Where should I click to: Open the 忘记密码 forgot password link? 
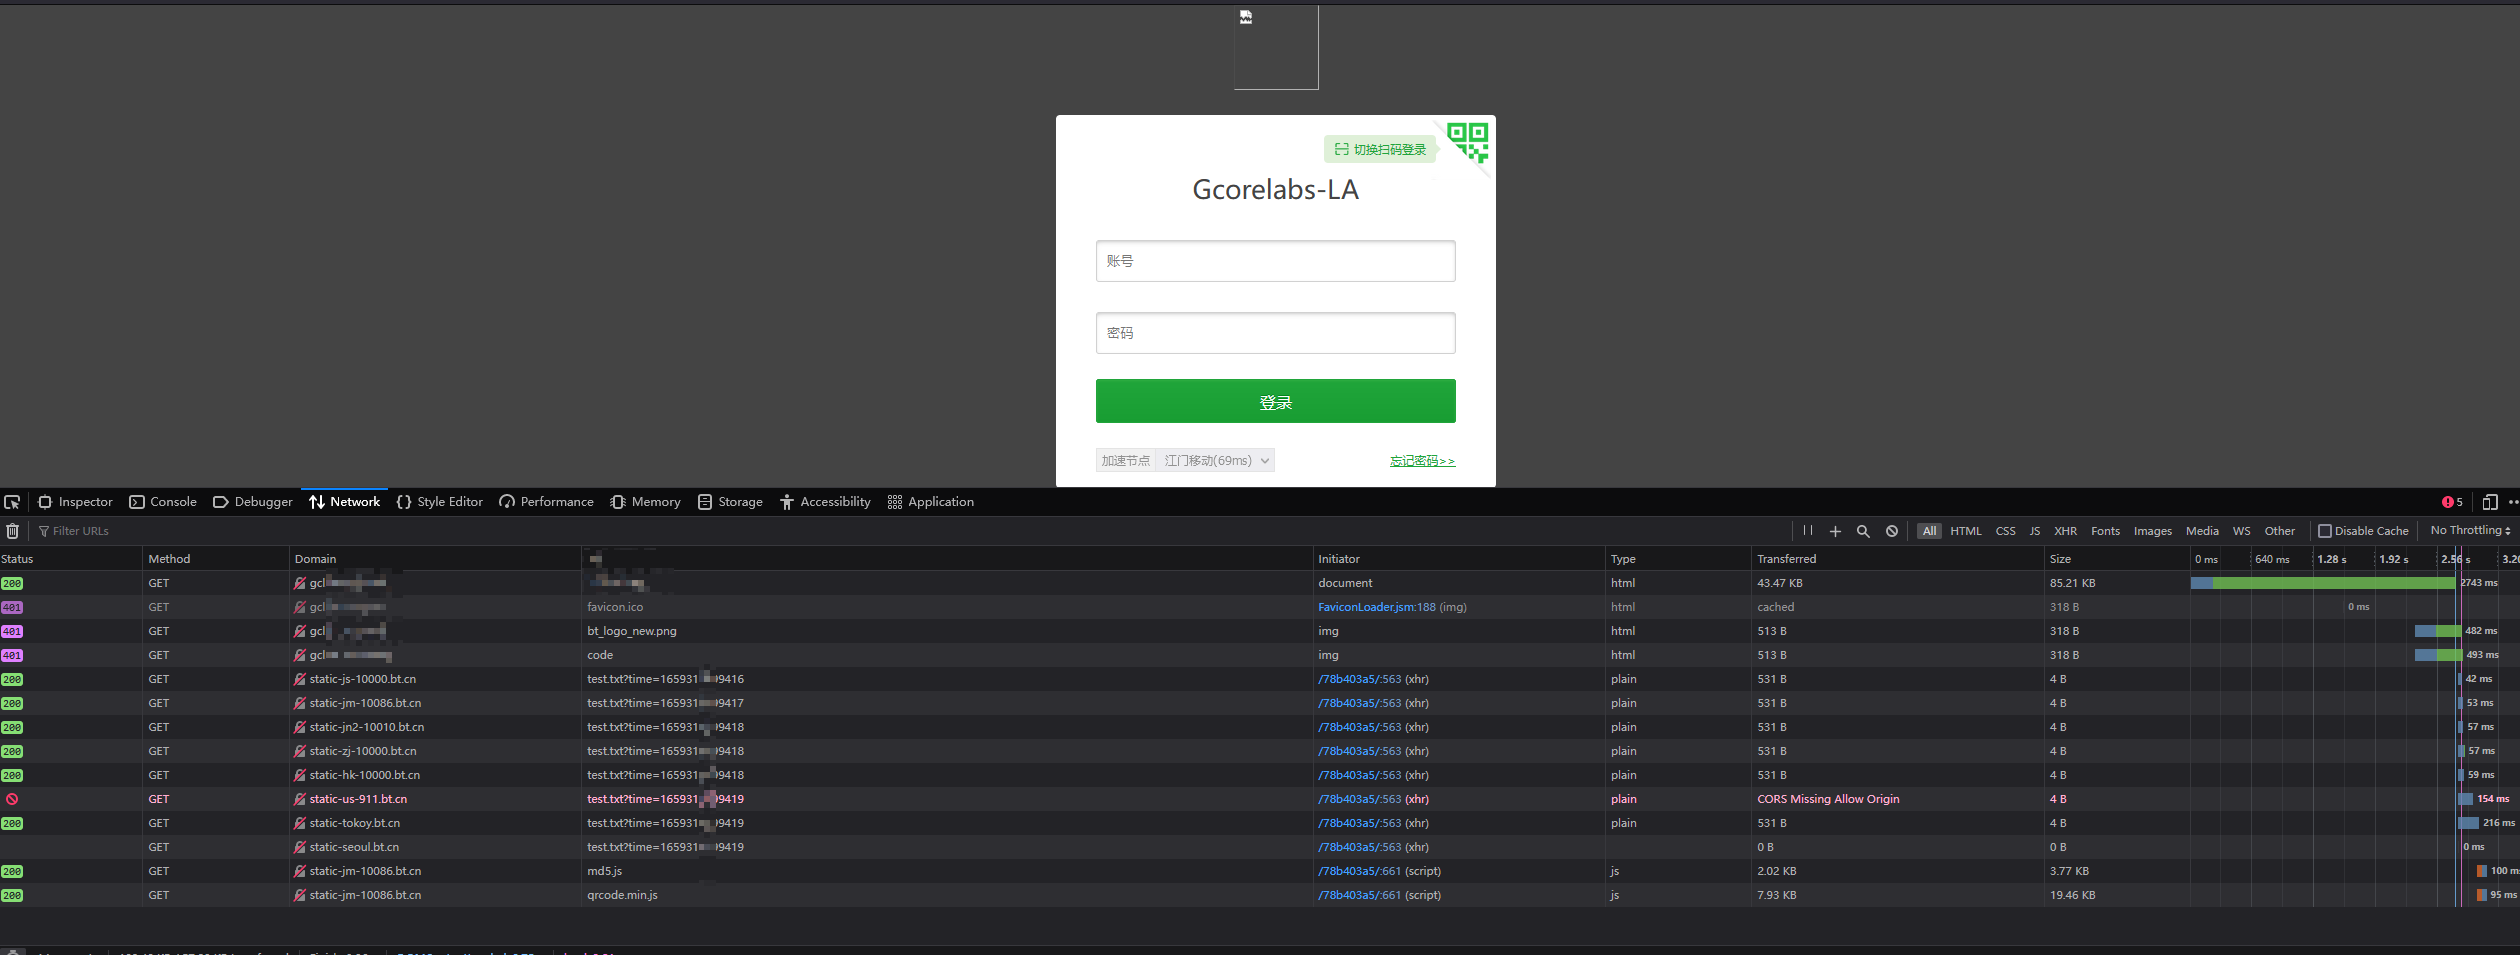[1422, 461]
